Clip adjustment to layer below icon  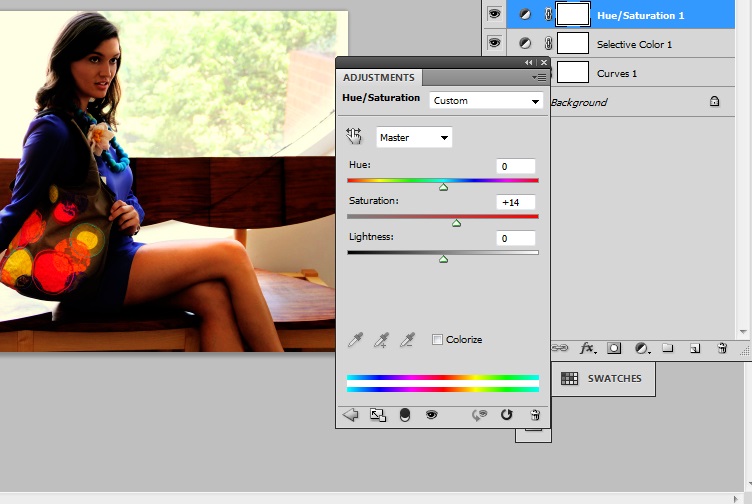(x=404, y=415)
